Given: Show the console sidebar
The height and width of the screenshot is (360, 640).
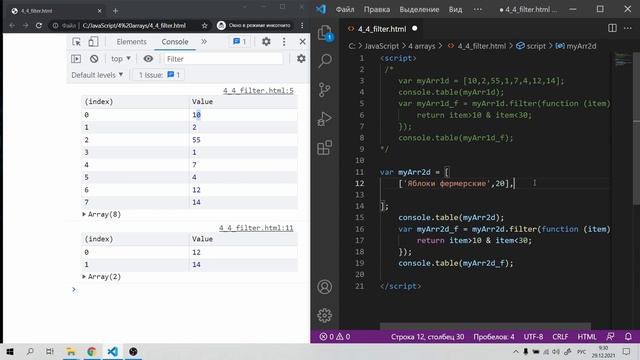Looking at the screenshot, I should pyautogui.click(x=76, y=59).
